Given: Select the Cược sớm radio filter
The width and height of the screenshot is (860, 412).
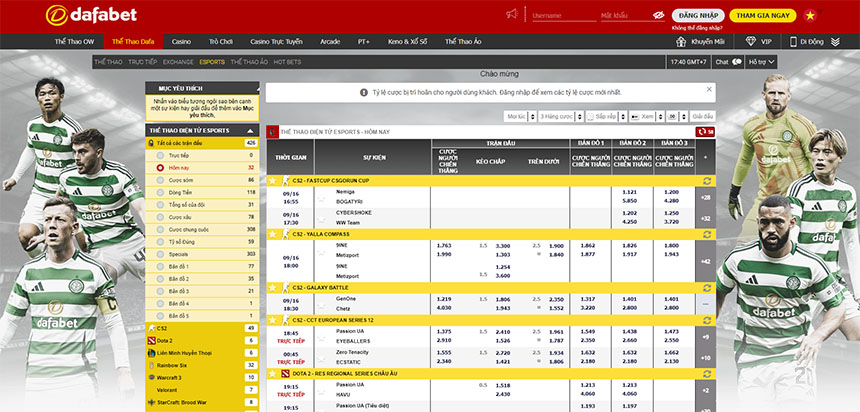Looking at the screenshot, I should (159, 180).
